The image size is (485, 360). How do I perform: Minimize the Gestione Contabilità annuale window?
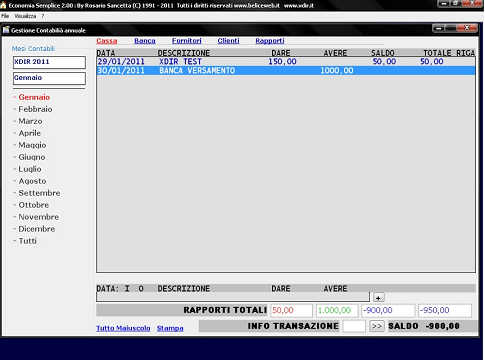439,29
